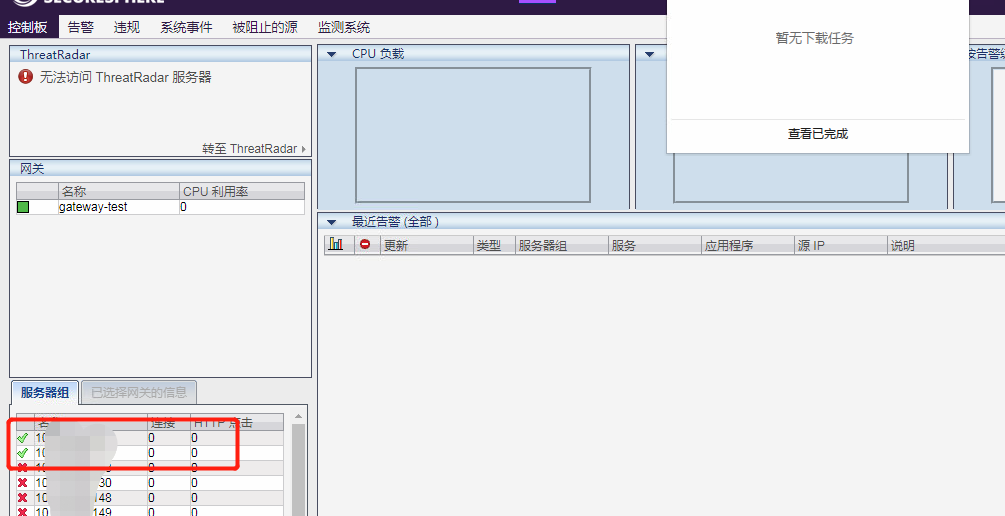The height and width of the screenshot is (516, 1005).
Task: Click the ThreatRadar panel title
Action: pos(55,54)
